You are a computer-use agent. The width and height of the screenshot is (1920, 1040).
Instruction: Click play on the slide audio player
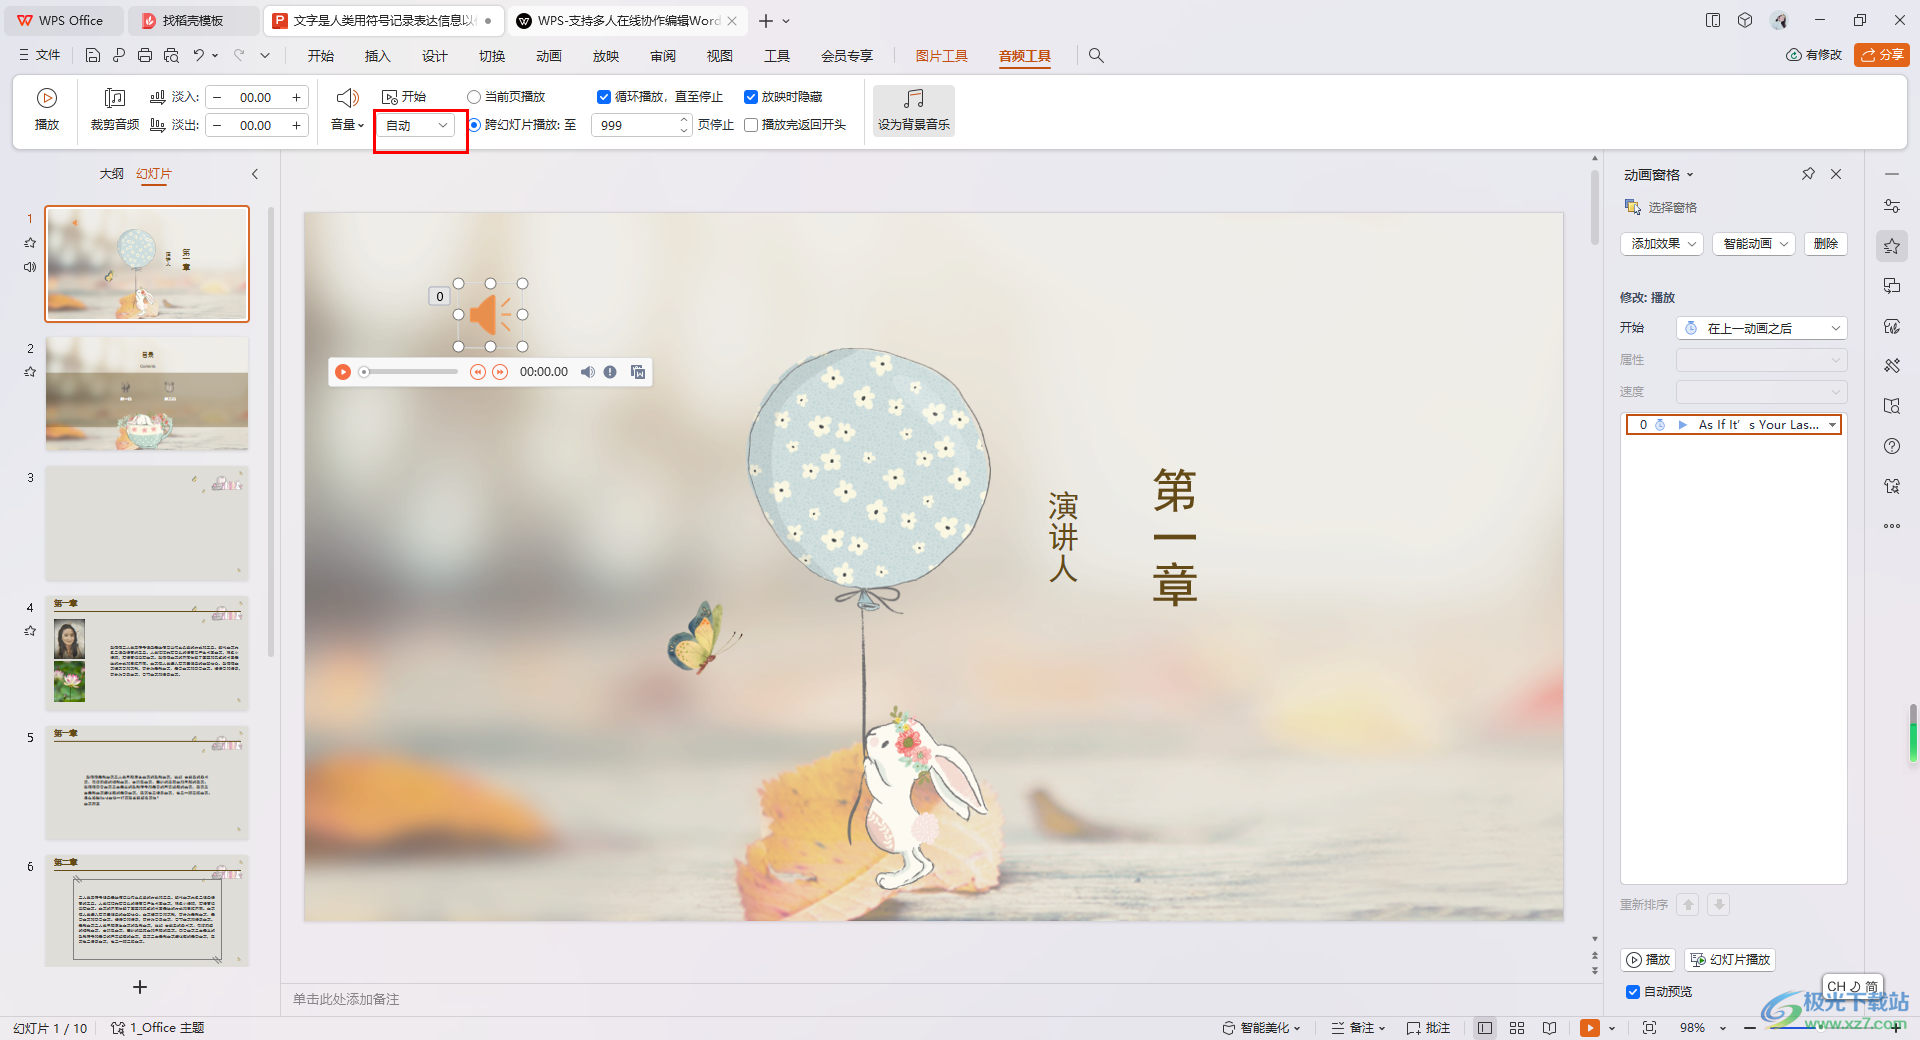(x=343, y=372)
